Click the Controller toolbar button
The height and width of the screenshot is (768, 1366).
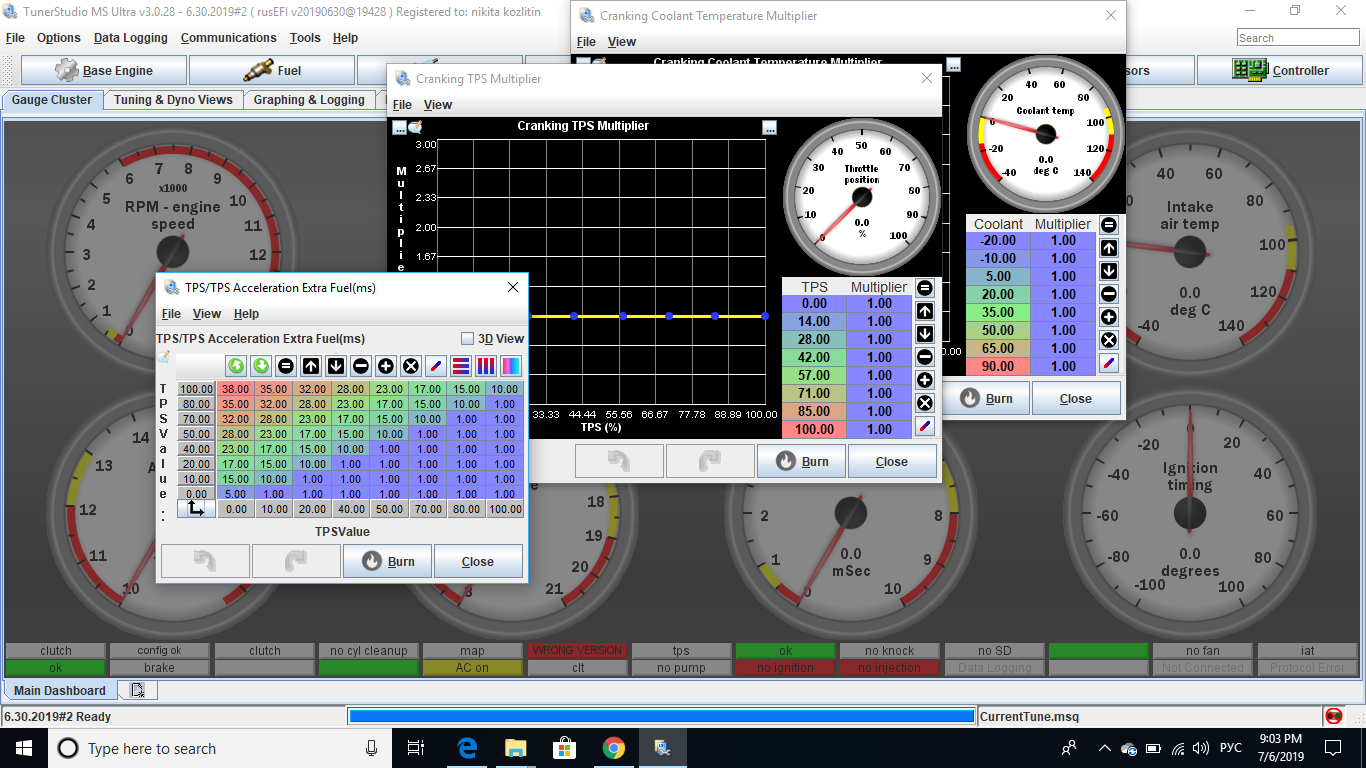[x=1281, y=71]
